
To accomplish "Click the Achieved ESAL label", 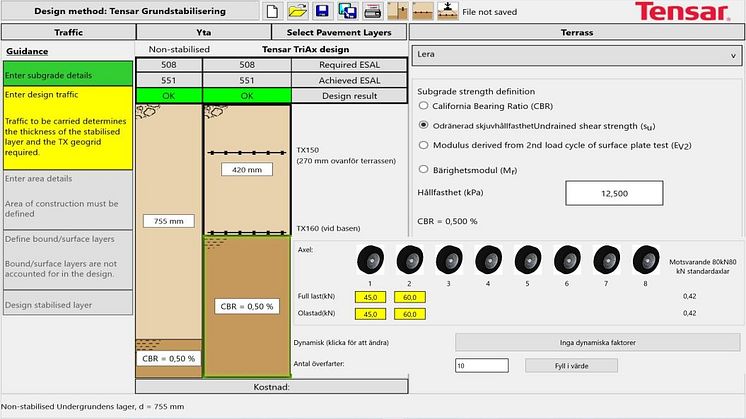I will tap(349, 80).
